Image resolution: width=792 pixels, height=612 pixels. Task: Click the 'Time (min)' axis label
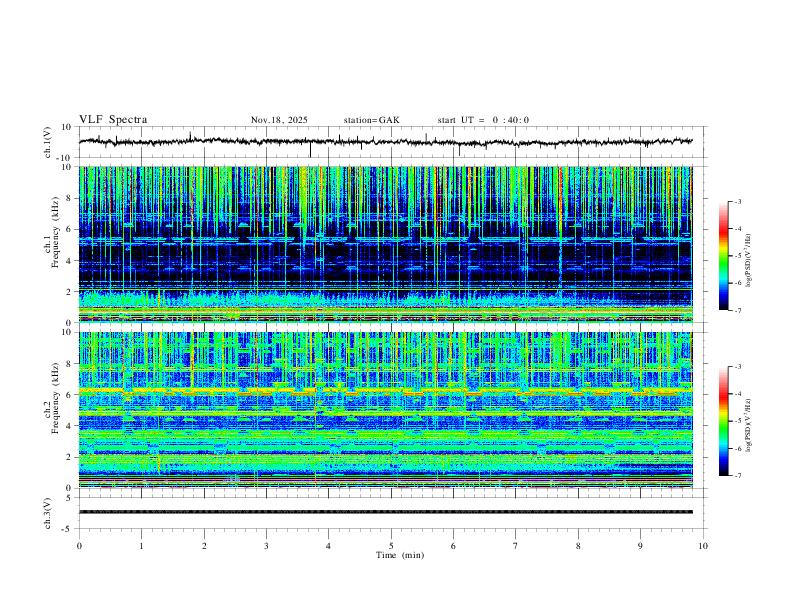[400, 555]
